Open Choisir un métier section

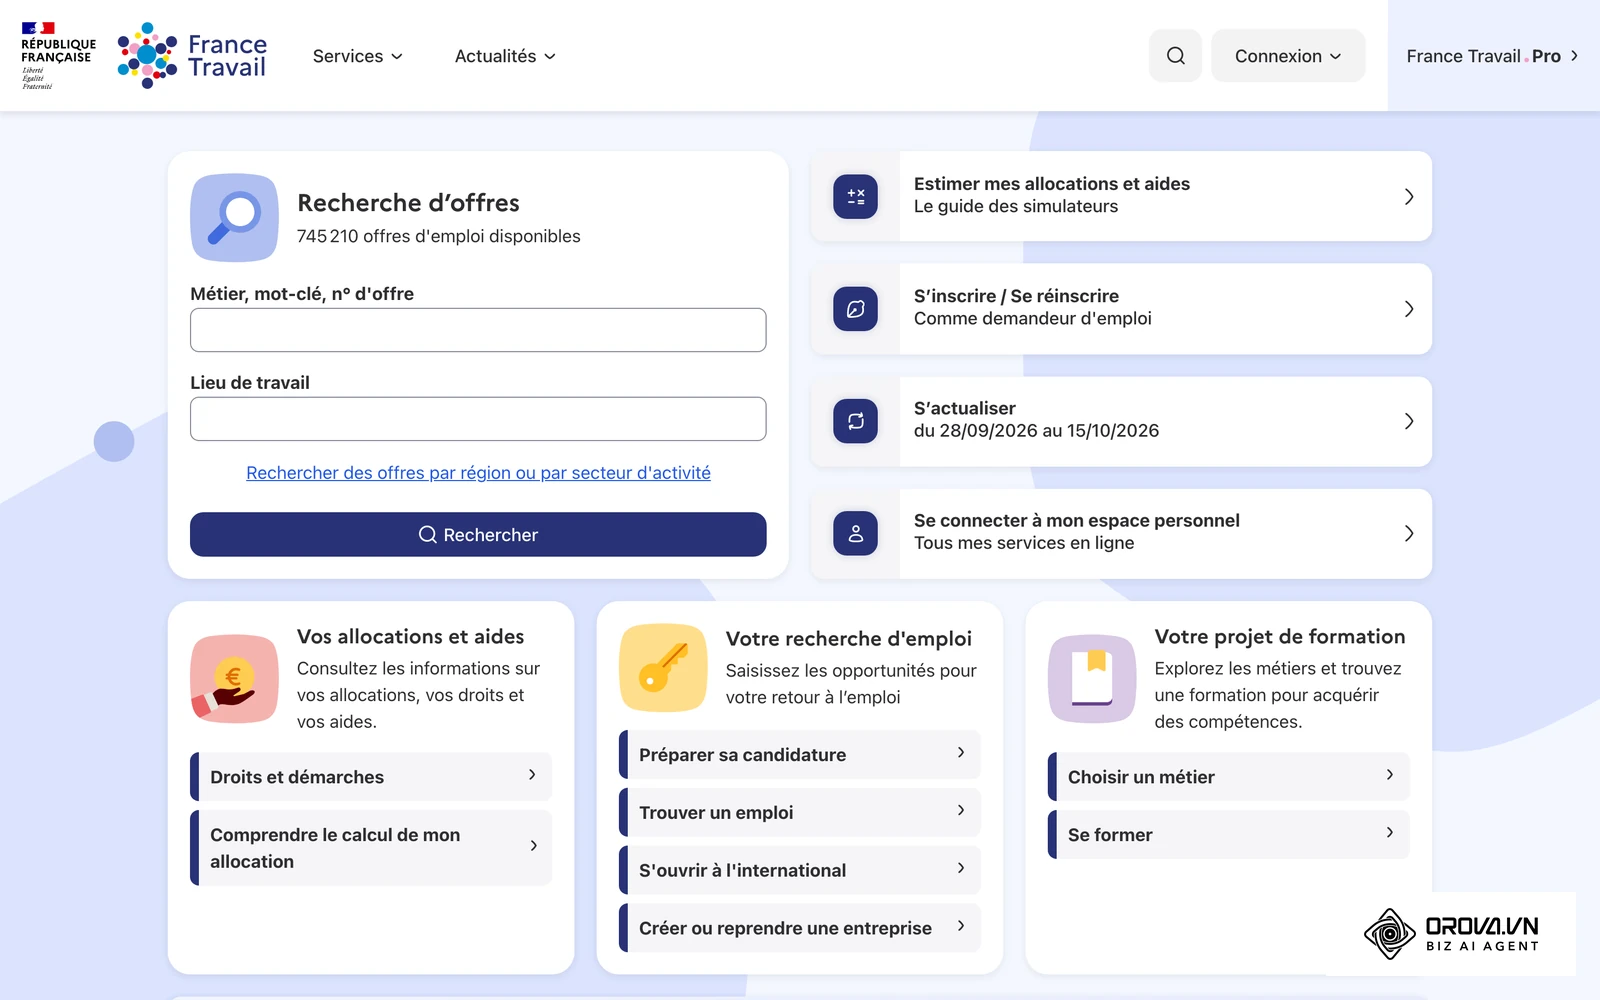point(1229,777)
